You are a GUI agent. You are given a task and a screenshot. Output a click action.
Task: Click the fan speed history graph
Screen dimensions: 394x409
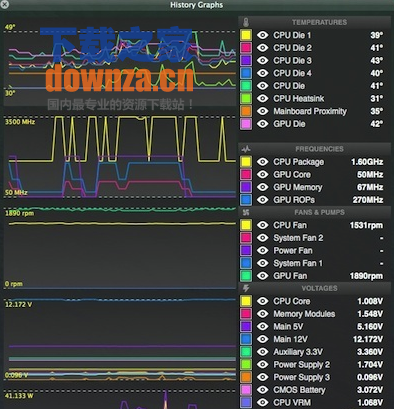[119, 248]
